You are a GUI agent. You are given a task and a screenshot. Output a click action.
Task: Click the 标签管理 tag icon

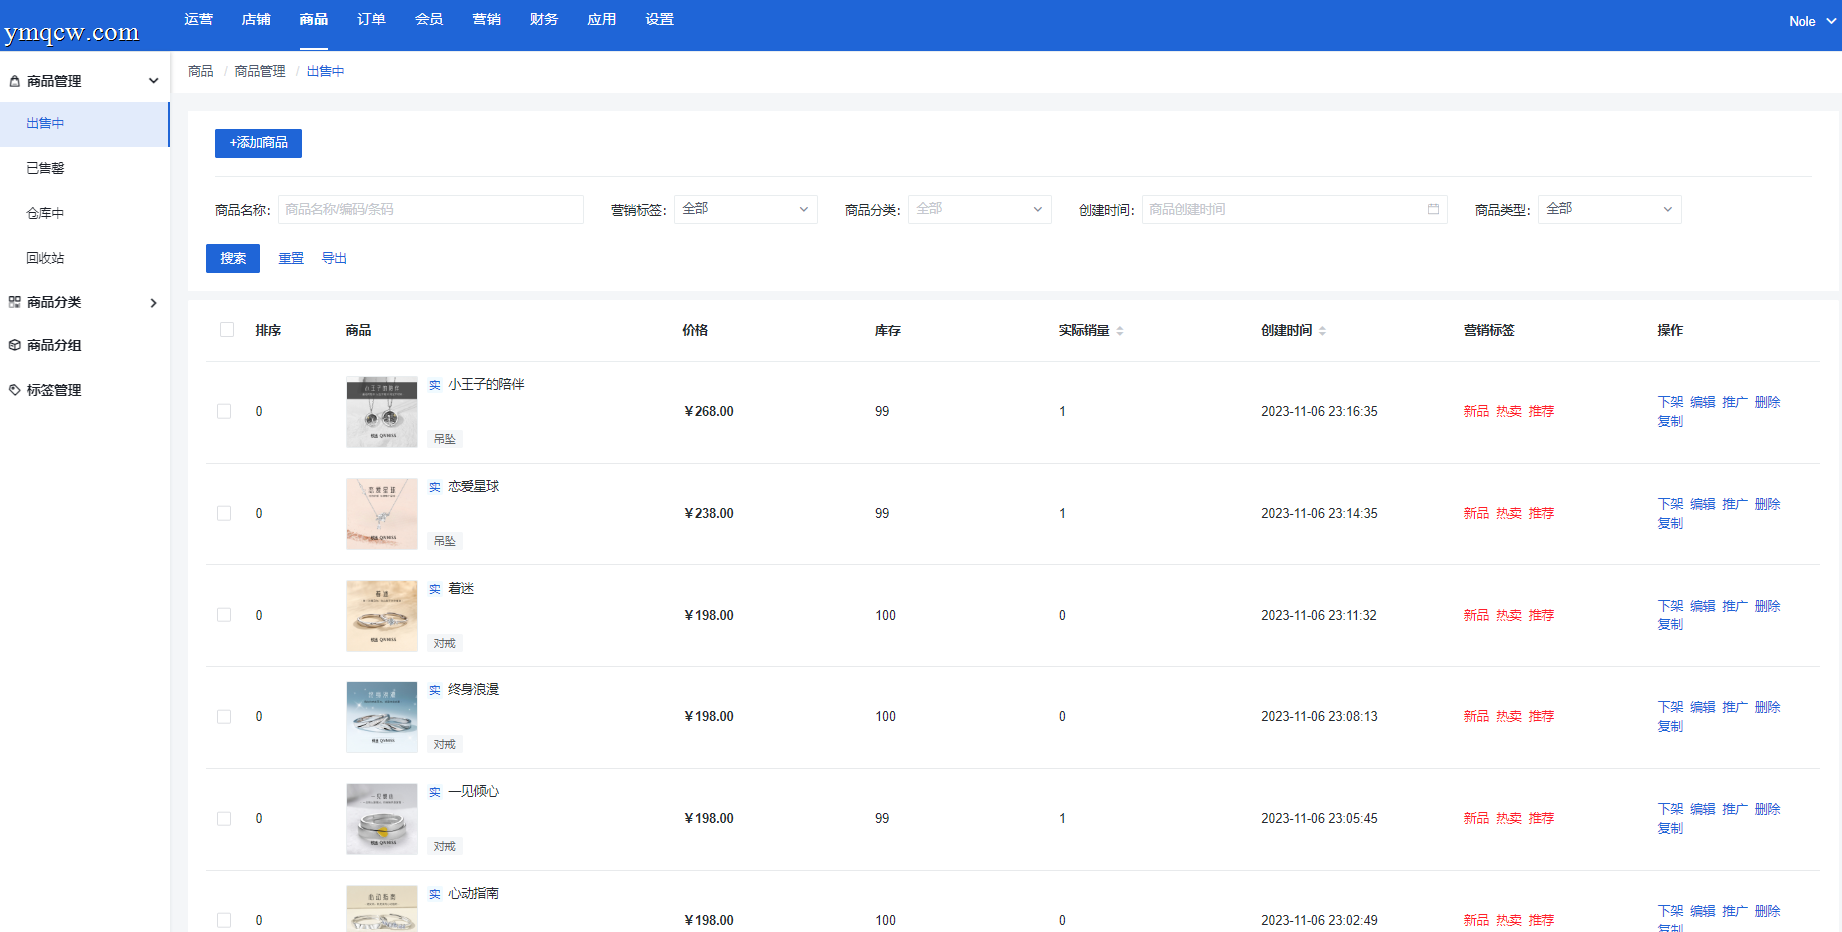click(x=15, y=390)
